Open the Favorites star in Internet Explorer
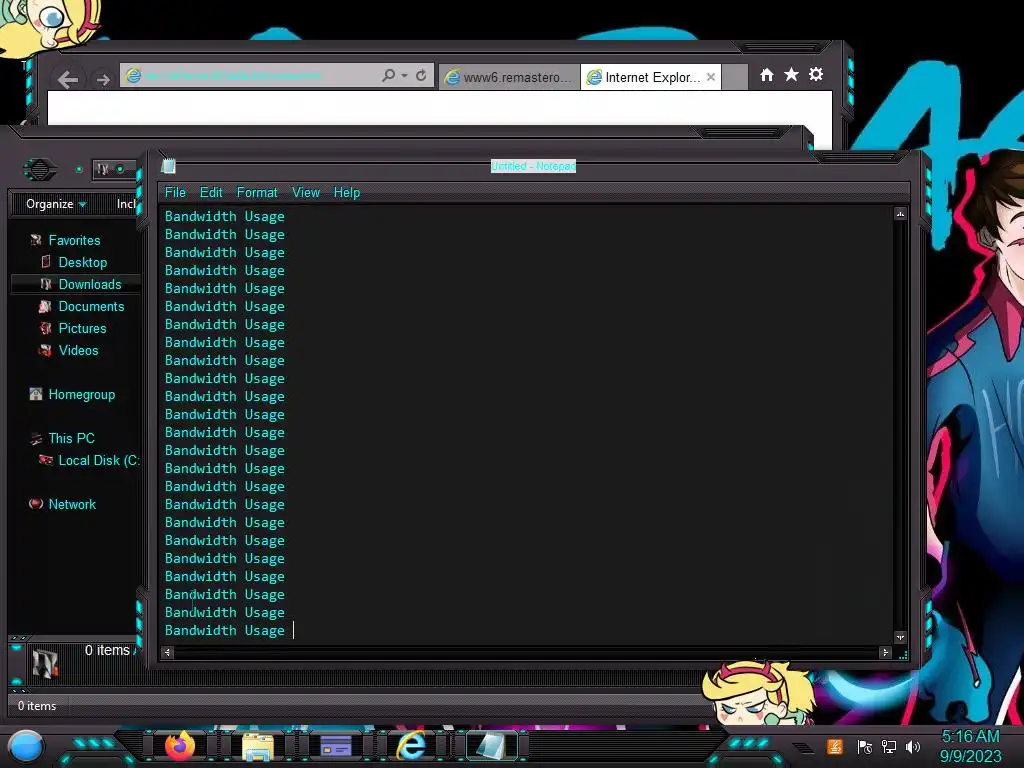The height and width of the screenshot is (768, 1024). click(x=791, y=74)
